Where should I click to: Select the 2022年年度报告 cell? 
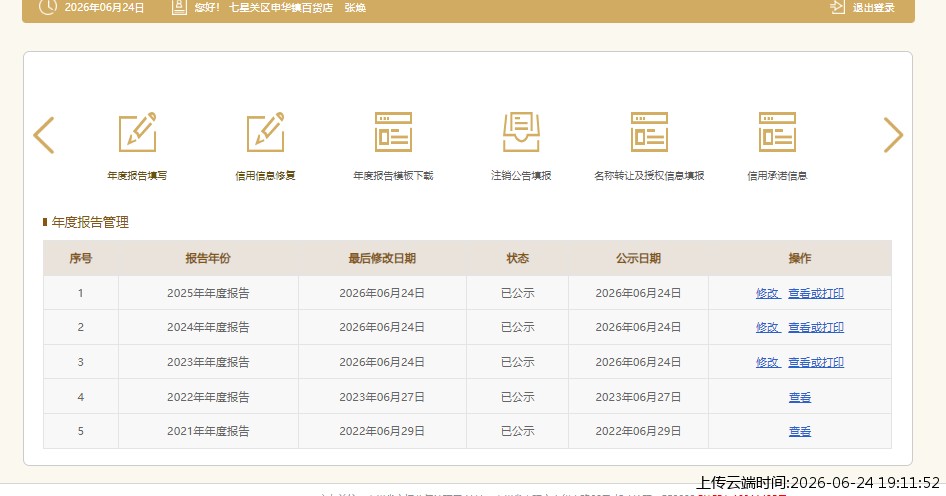[x=208, y=397]
